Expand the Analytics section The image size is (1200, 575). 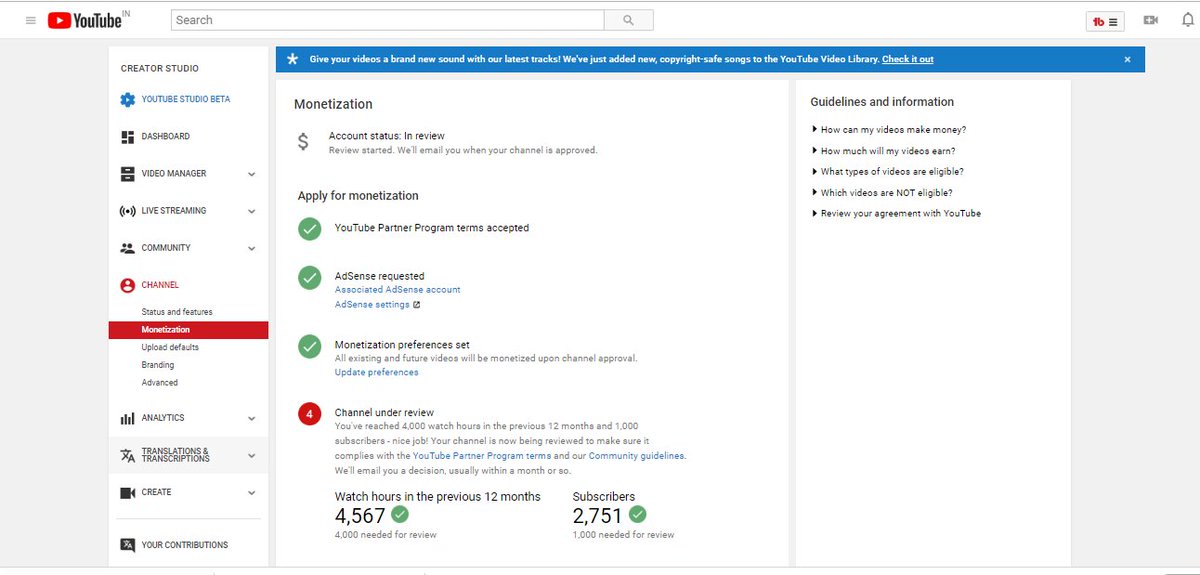[251, 418]
